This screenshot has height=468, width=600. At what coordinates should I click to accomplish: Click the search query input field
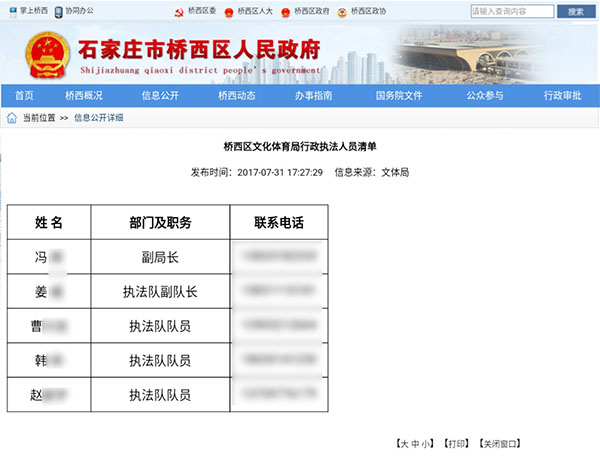point(512,11)
